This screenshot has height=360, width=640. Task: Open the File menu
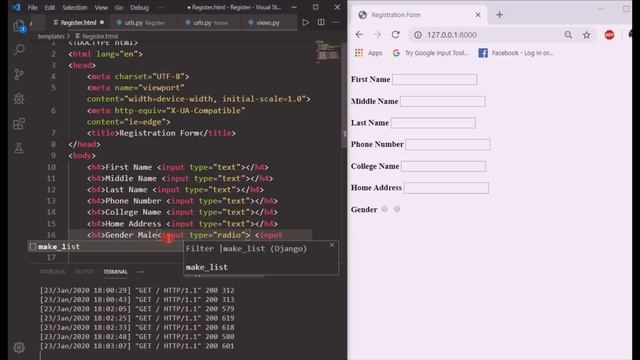pos(32,7)
